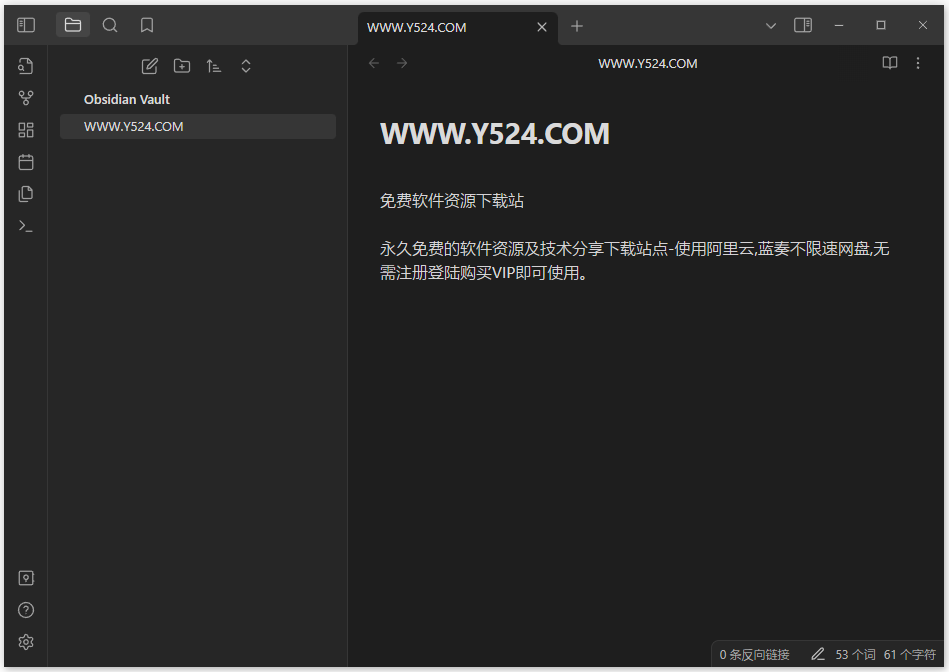This screenshot has height=672, width=949.
Task: Insert template via ribbon copy icon
Action: click(x=26, y=194)
